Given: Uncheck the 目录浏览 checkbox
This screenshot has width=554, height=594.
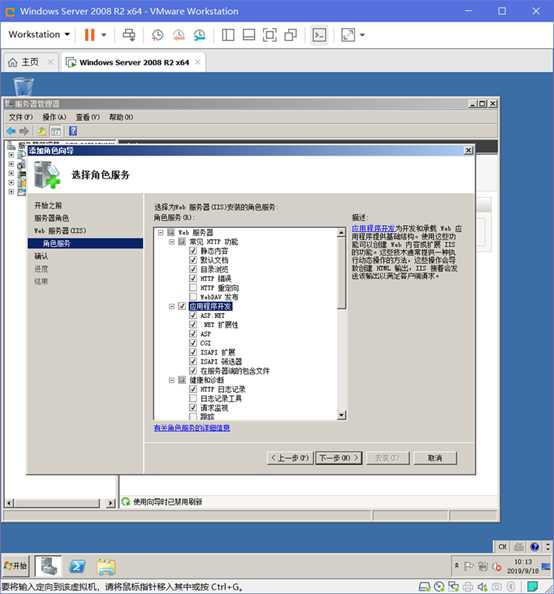Looking at the screenshot, I should click(x=193, y=269).
